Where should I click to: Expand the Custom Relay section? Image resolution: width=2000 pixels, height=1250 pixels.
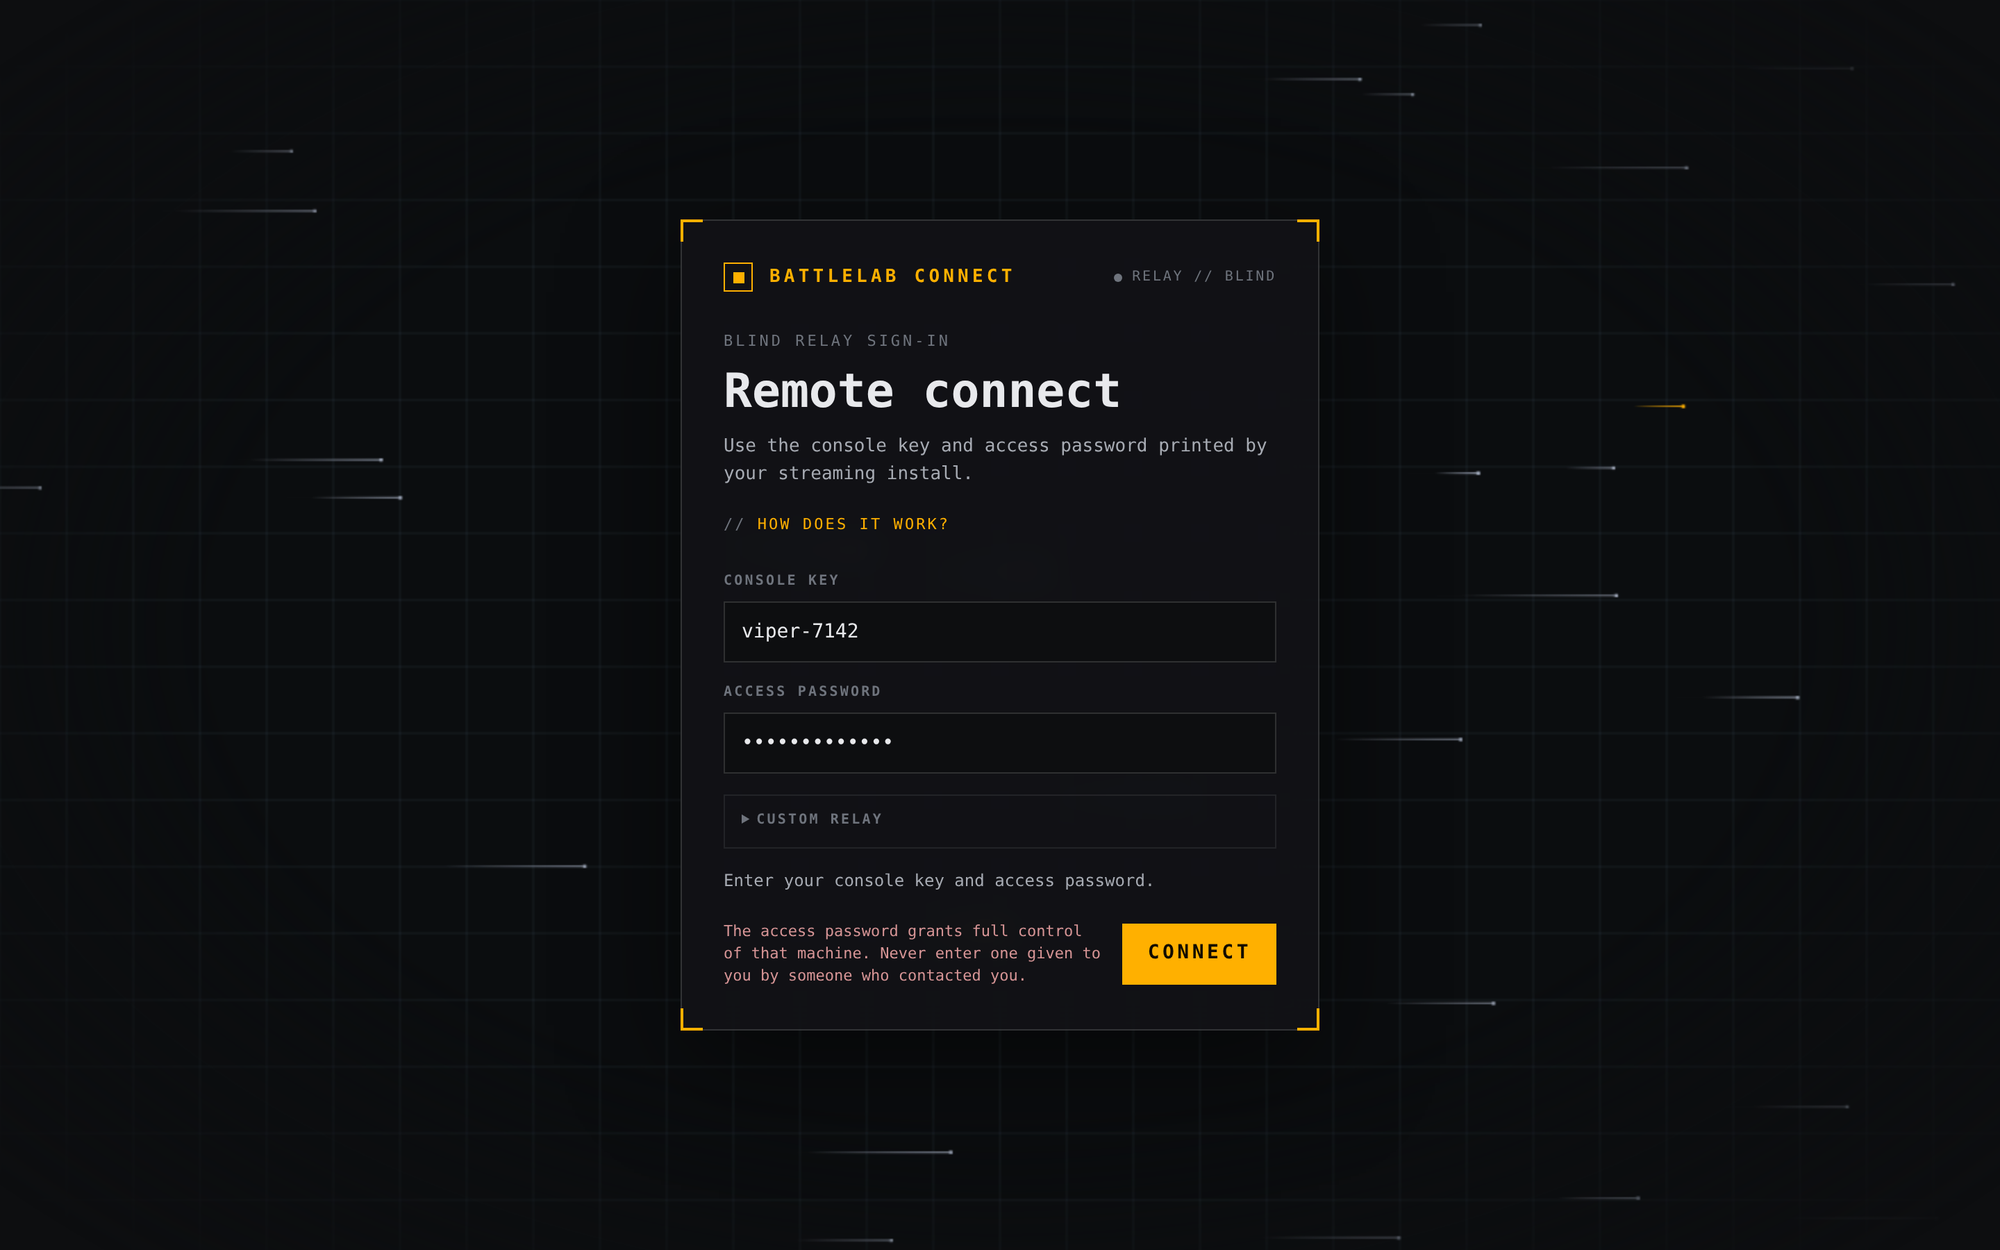(x=1000, y=820)
